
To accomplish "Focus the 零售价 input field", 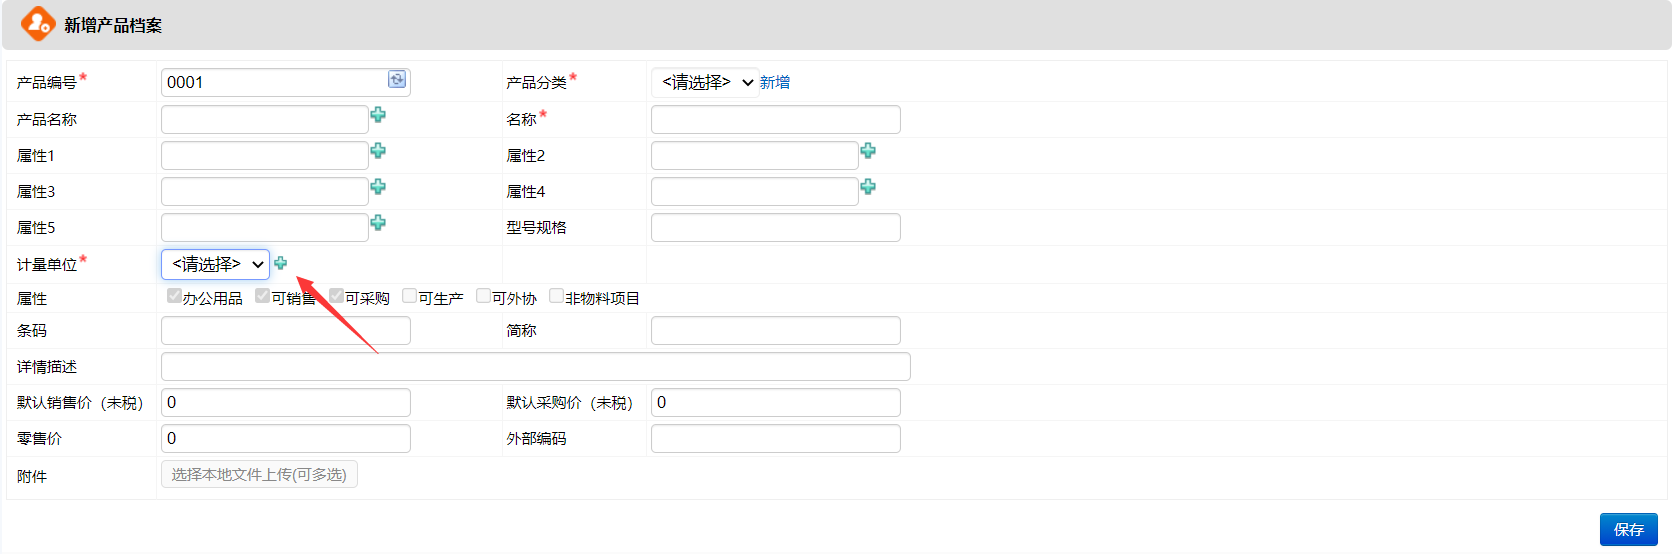I will click(x=286, y=438).
